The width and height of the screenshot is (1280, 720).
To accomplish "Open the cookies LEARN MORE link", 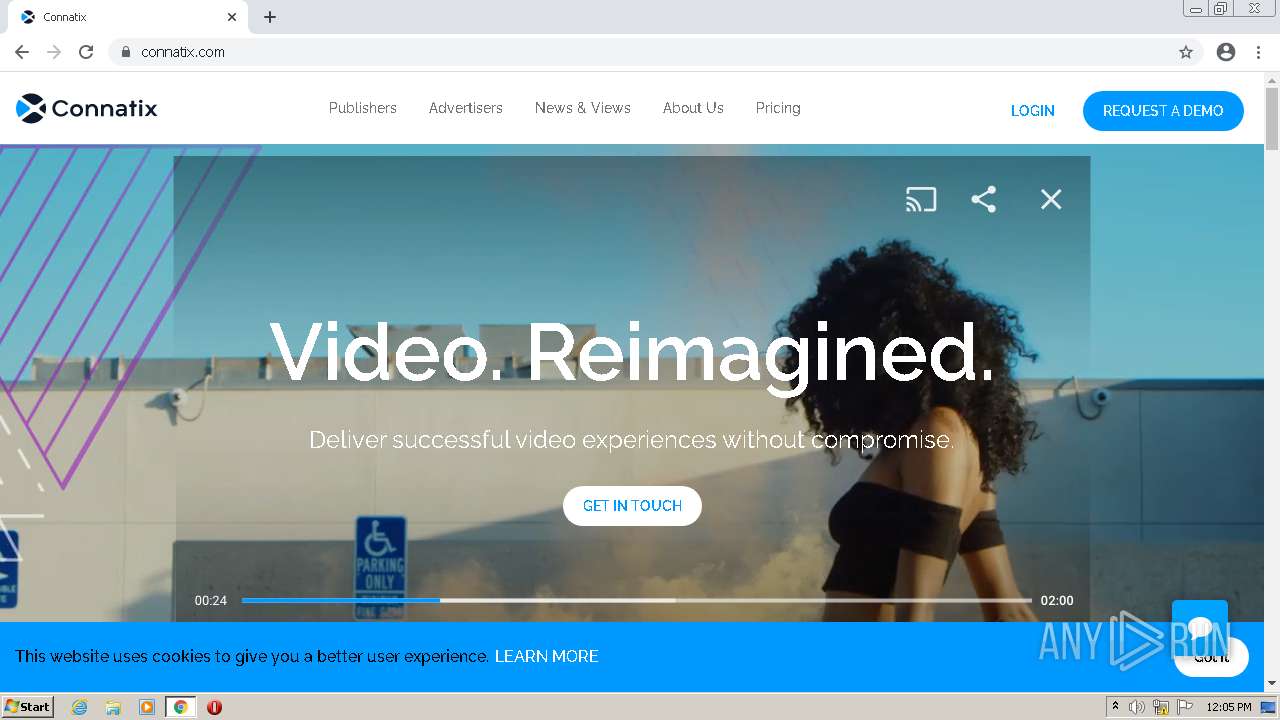I will (547, 656).
